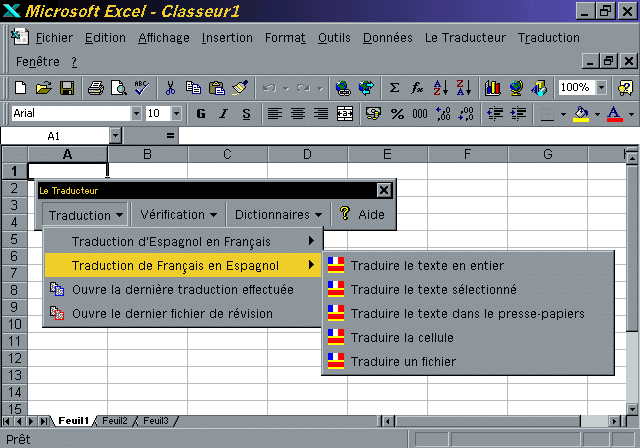This screenshot has height=448, width=640.
Task: Toggle center alignment
Action: tap(298, 113)
